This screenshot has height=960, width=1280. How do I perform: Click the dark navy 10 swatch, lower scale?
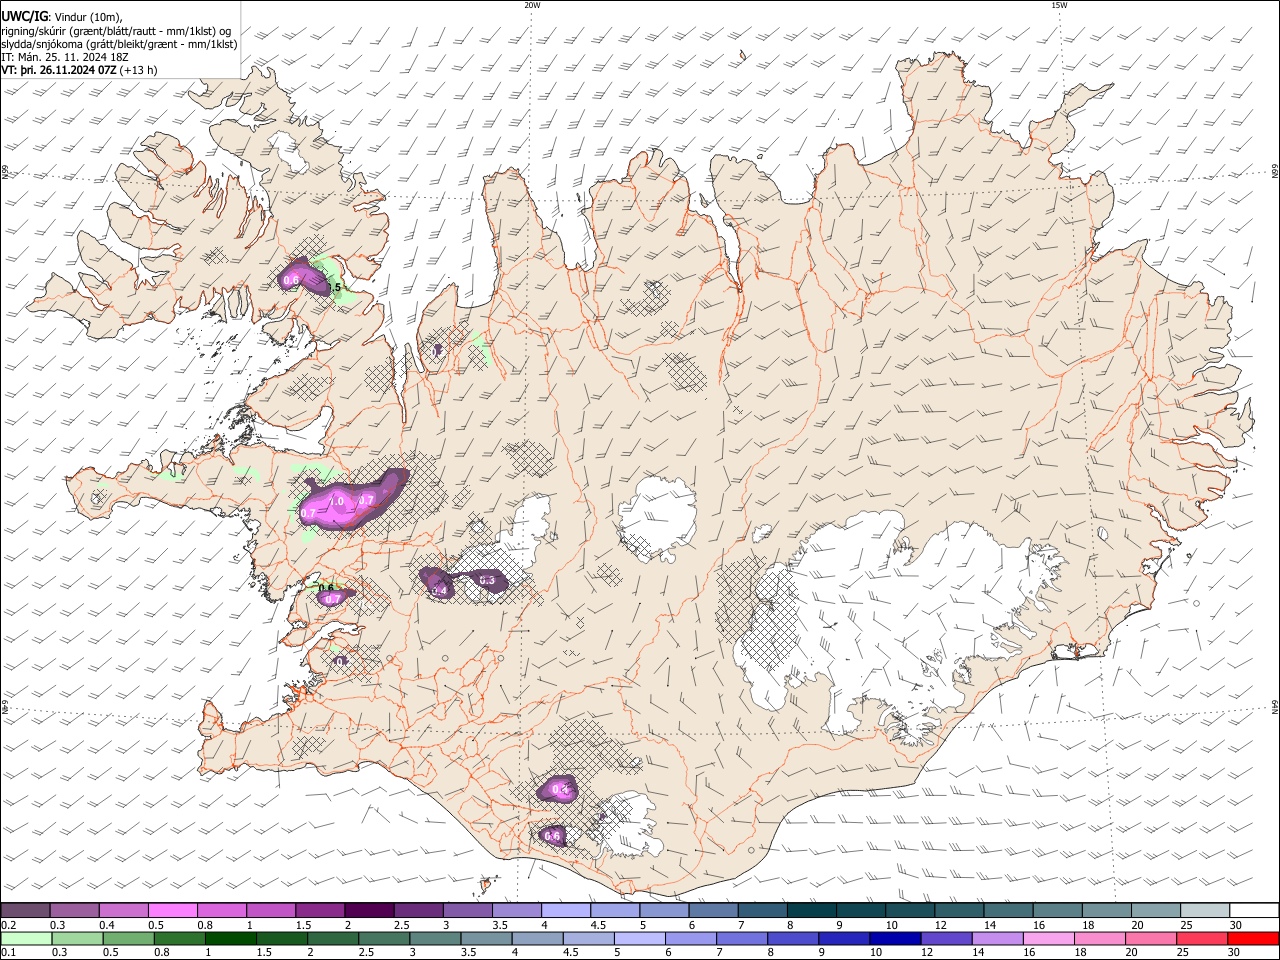894,938
